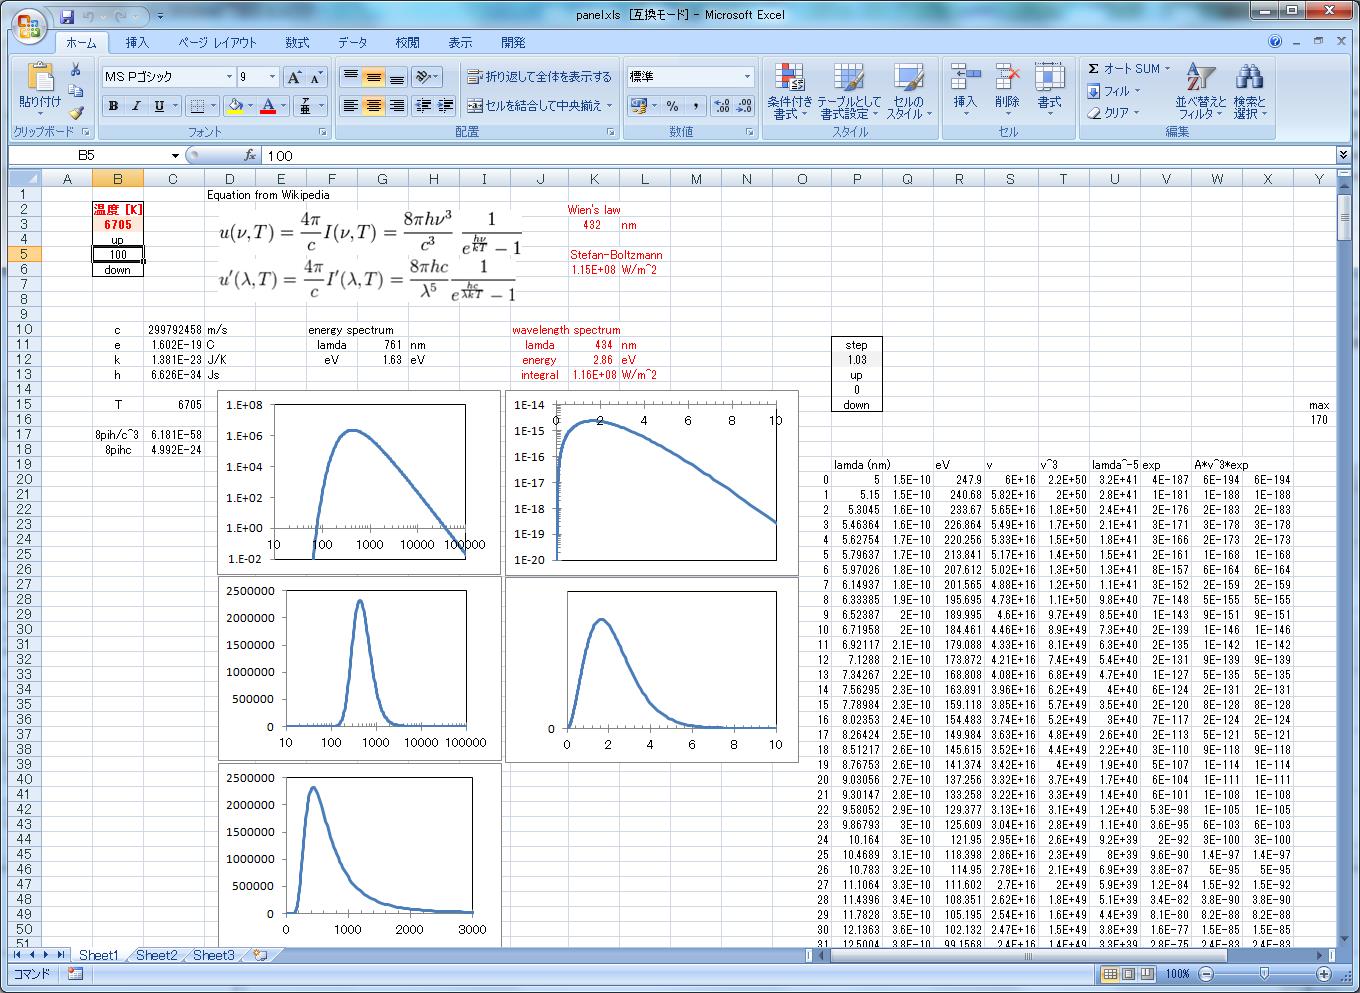The width and height of the screenshot is (1360, 993).
Task: Switch to the データ ribbon tab
Action: pos(352,43)
